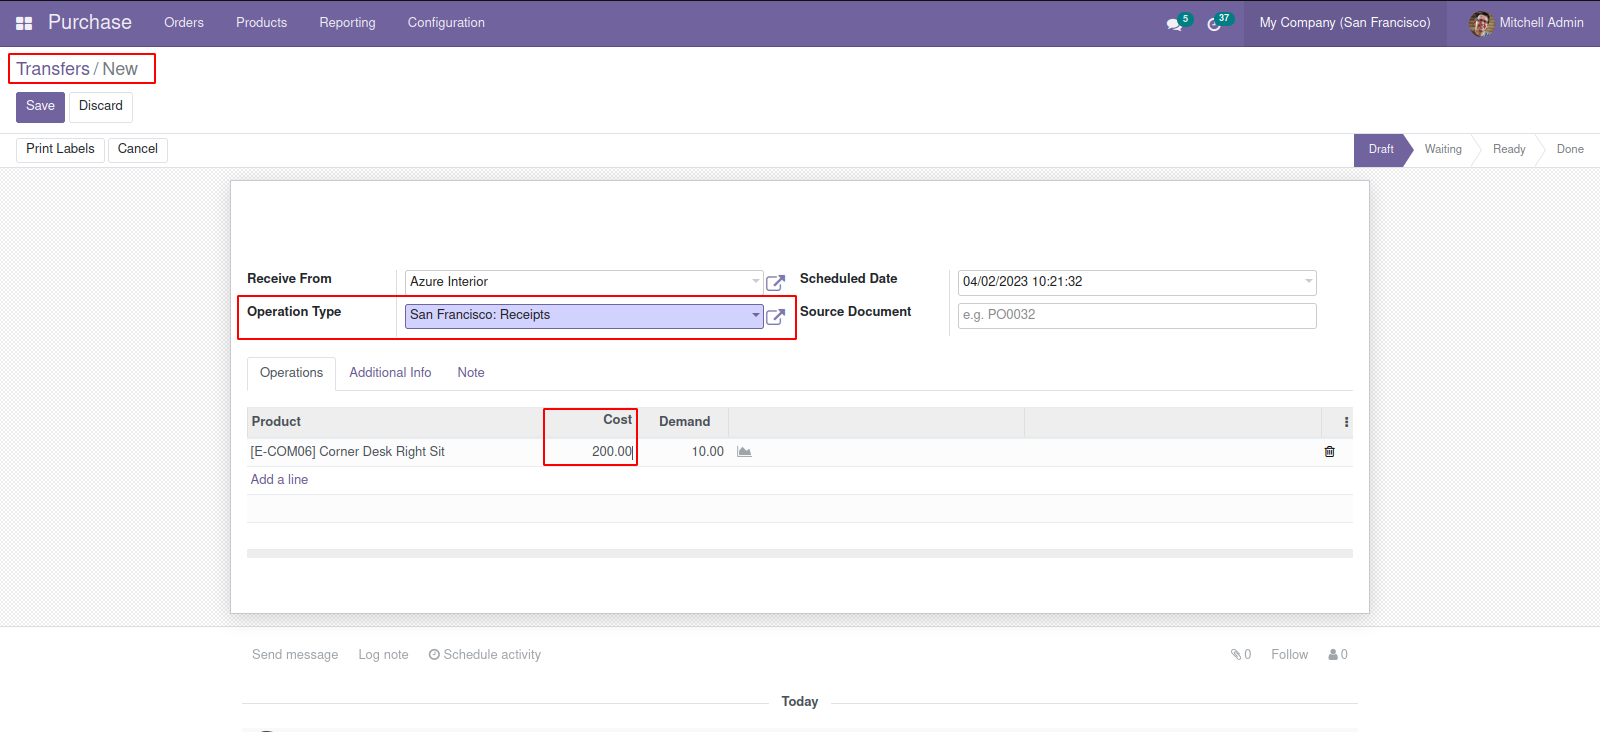Click the Discard button
The width and height of the screenshot is (1600, 732).
[101, 106]
